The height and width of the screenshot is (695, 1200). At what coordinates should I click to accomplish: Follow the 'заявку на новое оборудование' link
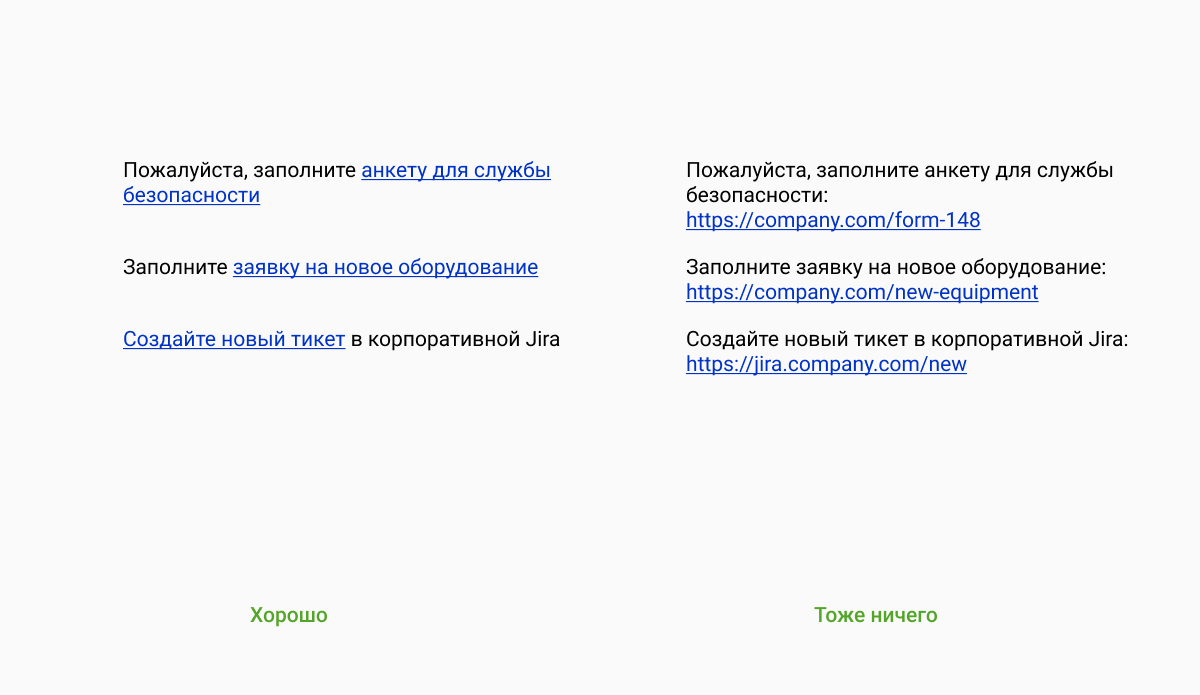pos(385,268)
